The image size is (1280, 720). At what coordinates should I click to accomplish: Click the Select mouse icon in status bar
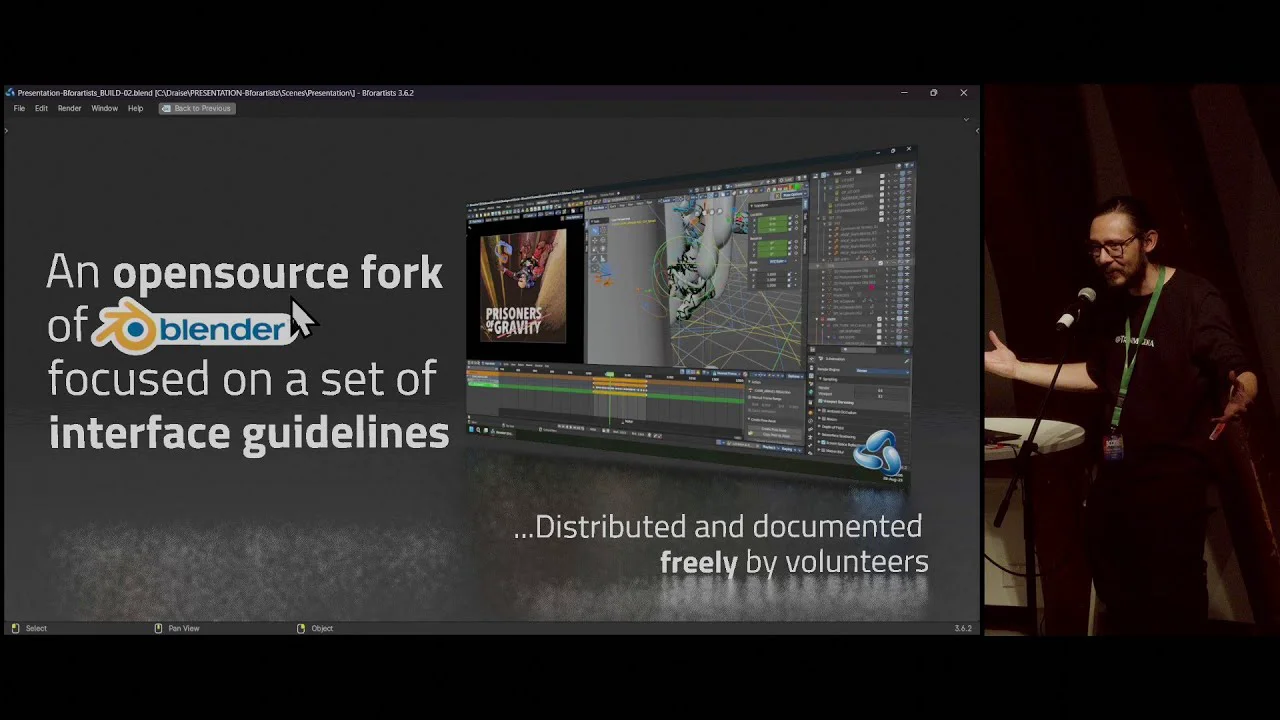[15, 628]
